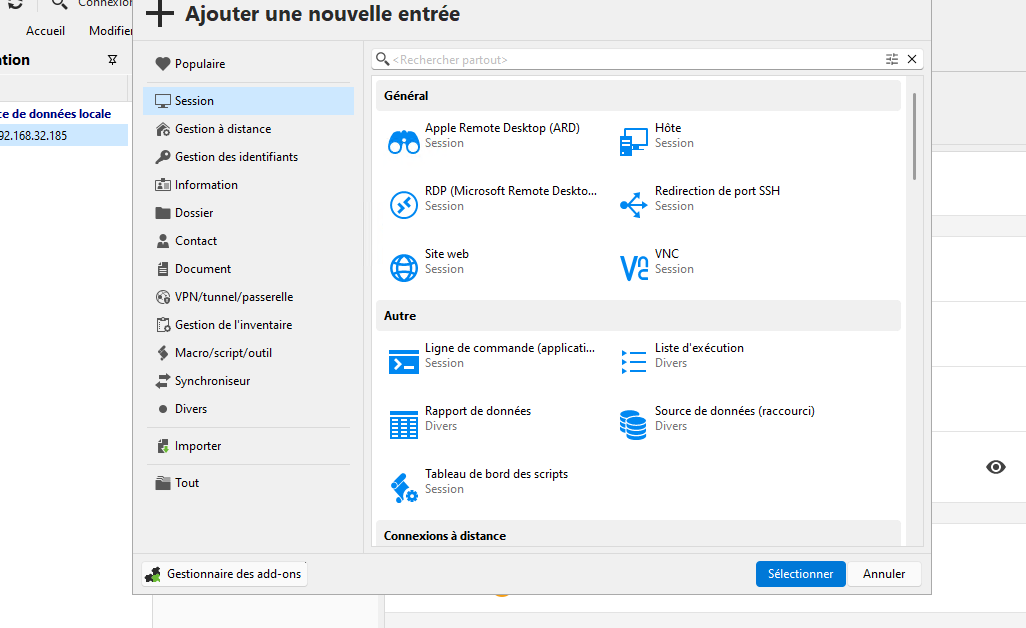Image resolution: width=1026 pixels, height=628 pixels.
Task: Open Gestionnaire des add-ons
Action: pos(224,574)
